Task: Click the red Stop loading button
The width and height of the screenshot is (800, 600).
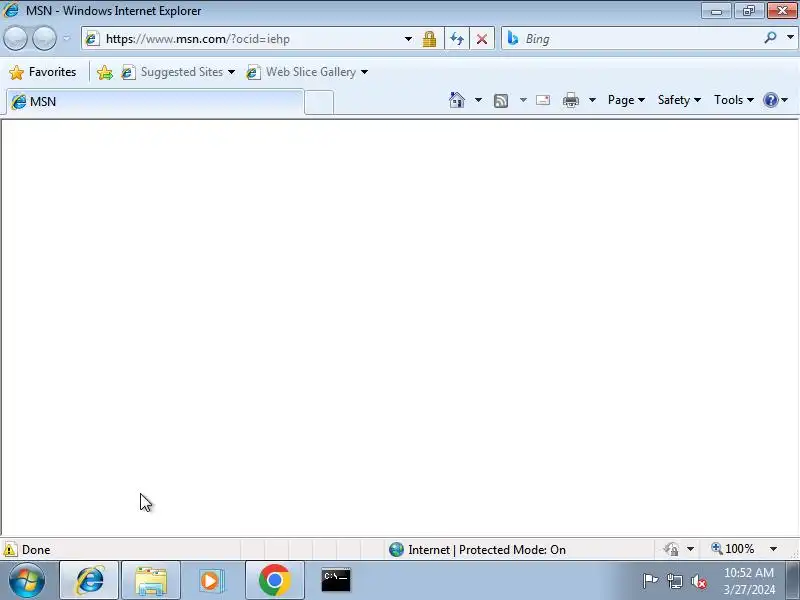Action: pyautogui.click(x=482, y=39)
